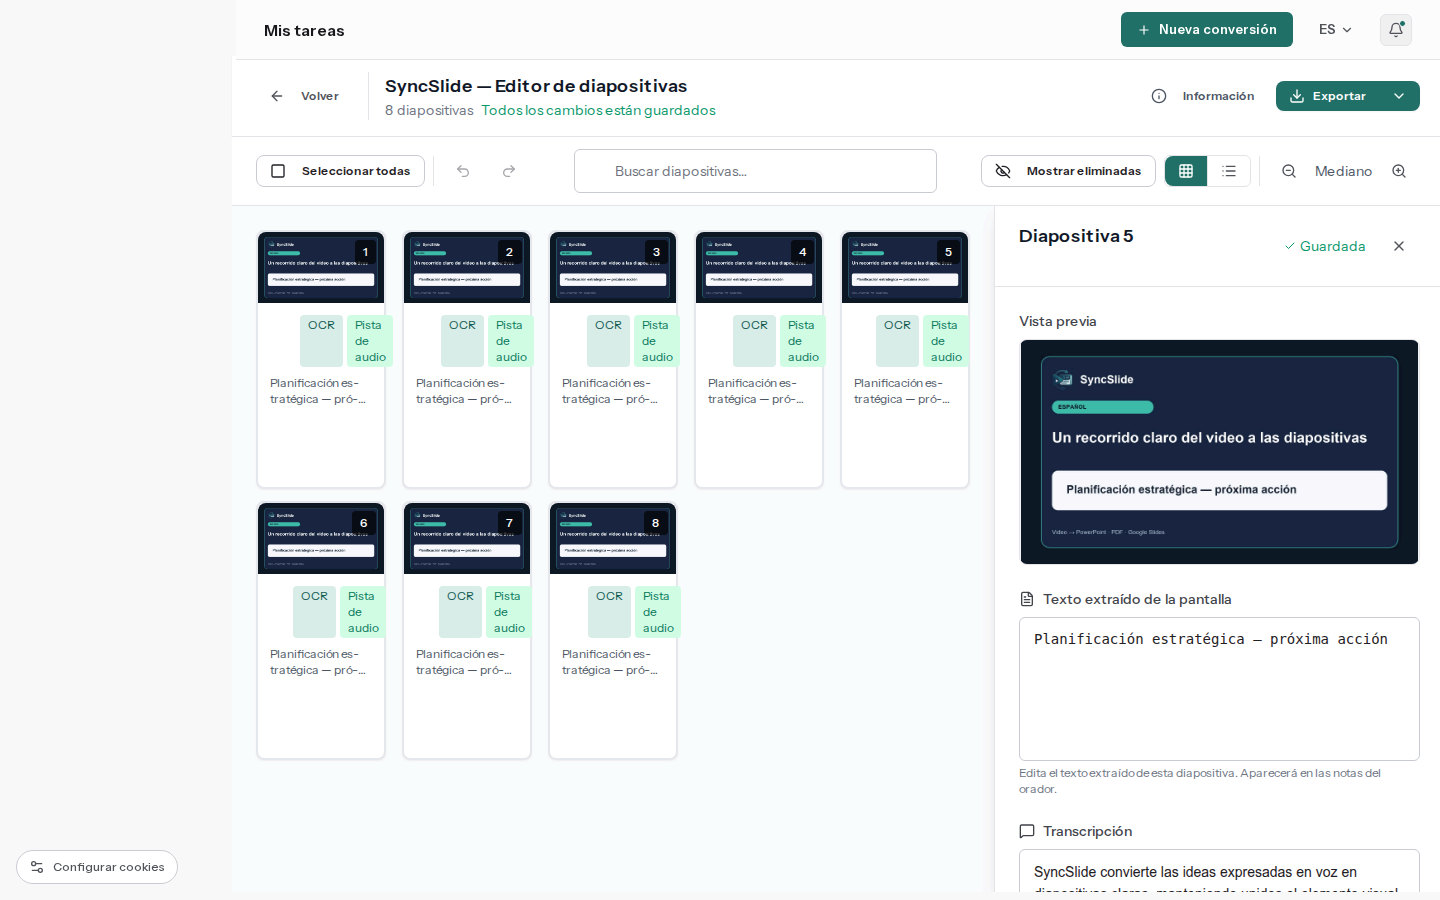Redo the change with the redo arrow
The image size is (1440, 900).
pyautogui.click(x=509, y=171)
